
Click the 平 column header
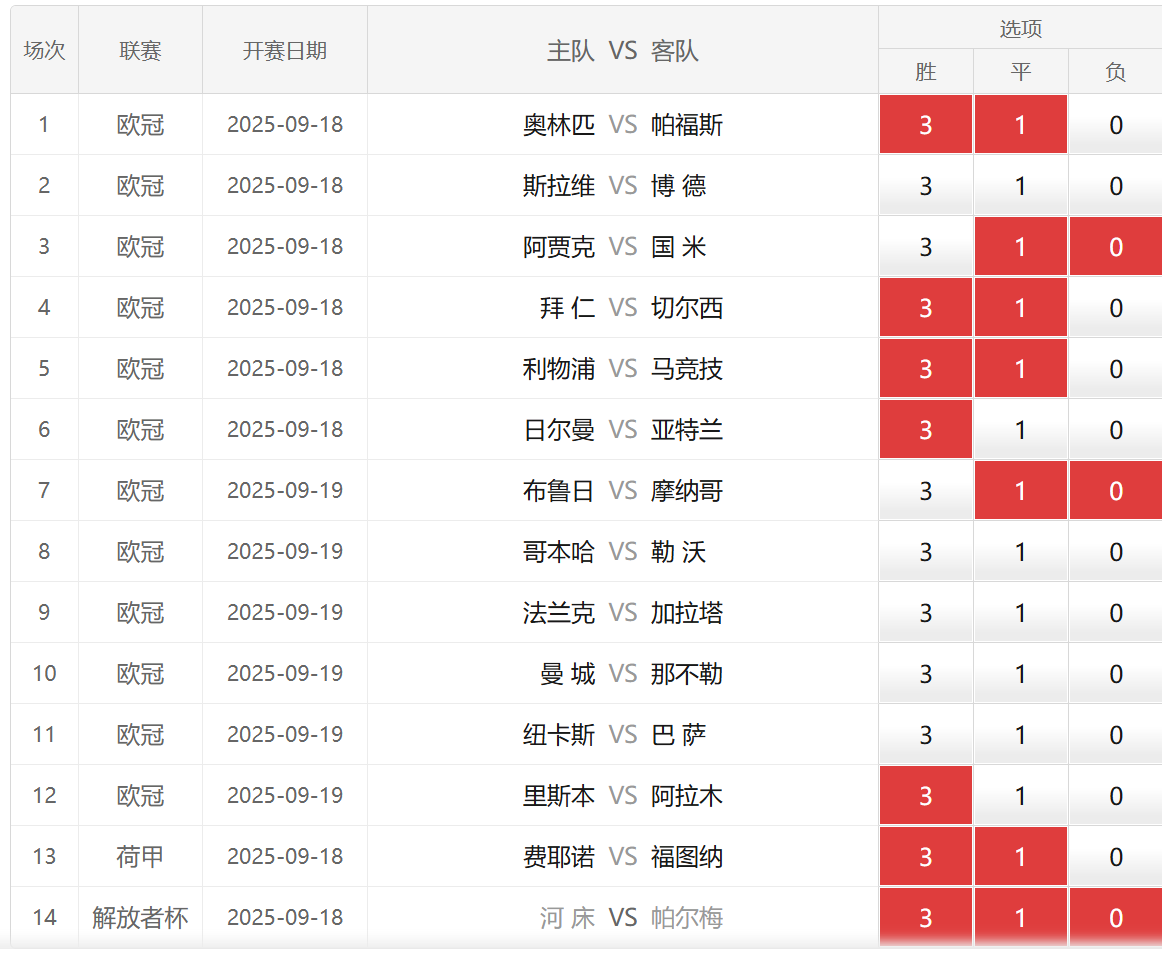pos(1020,72)
